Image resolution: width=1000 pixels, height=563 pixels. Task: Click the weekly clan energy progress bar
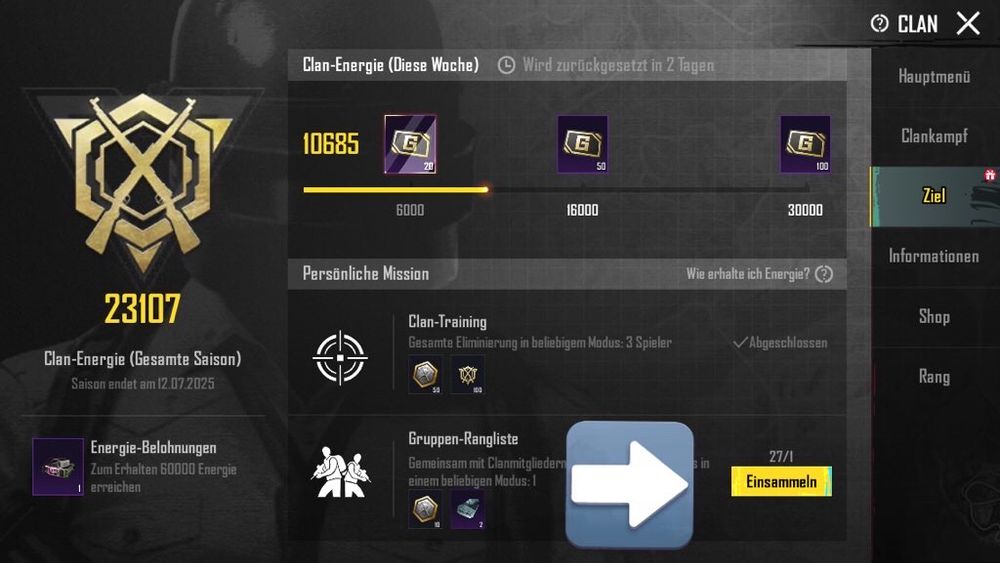pos(556,189)
